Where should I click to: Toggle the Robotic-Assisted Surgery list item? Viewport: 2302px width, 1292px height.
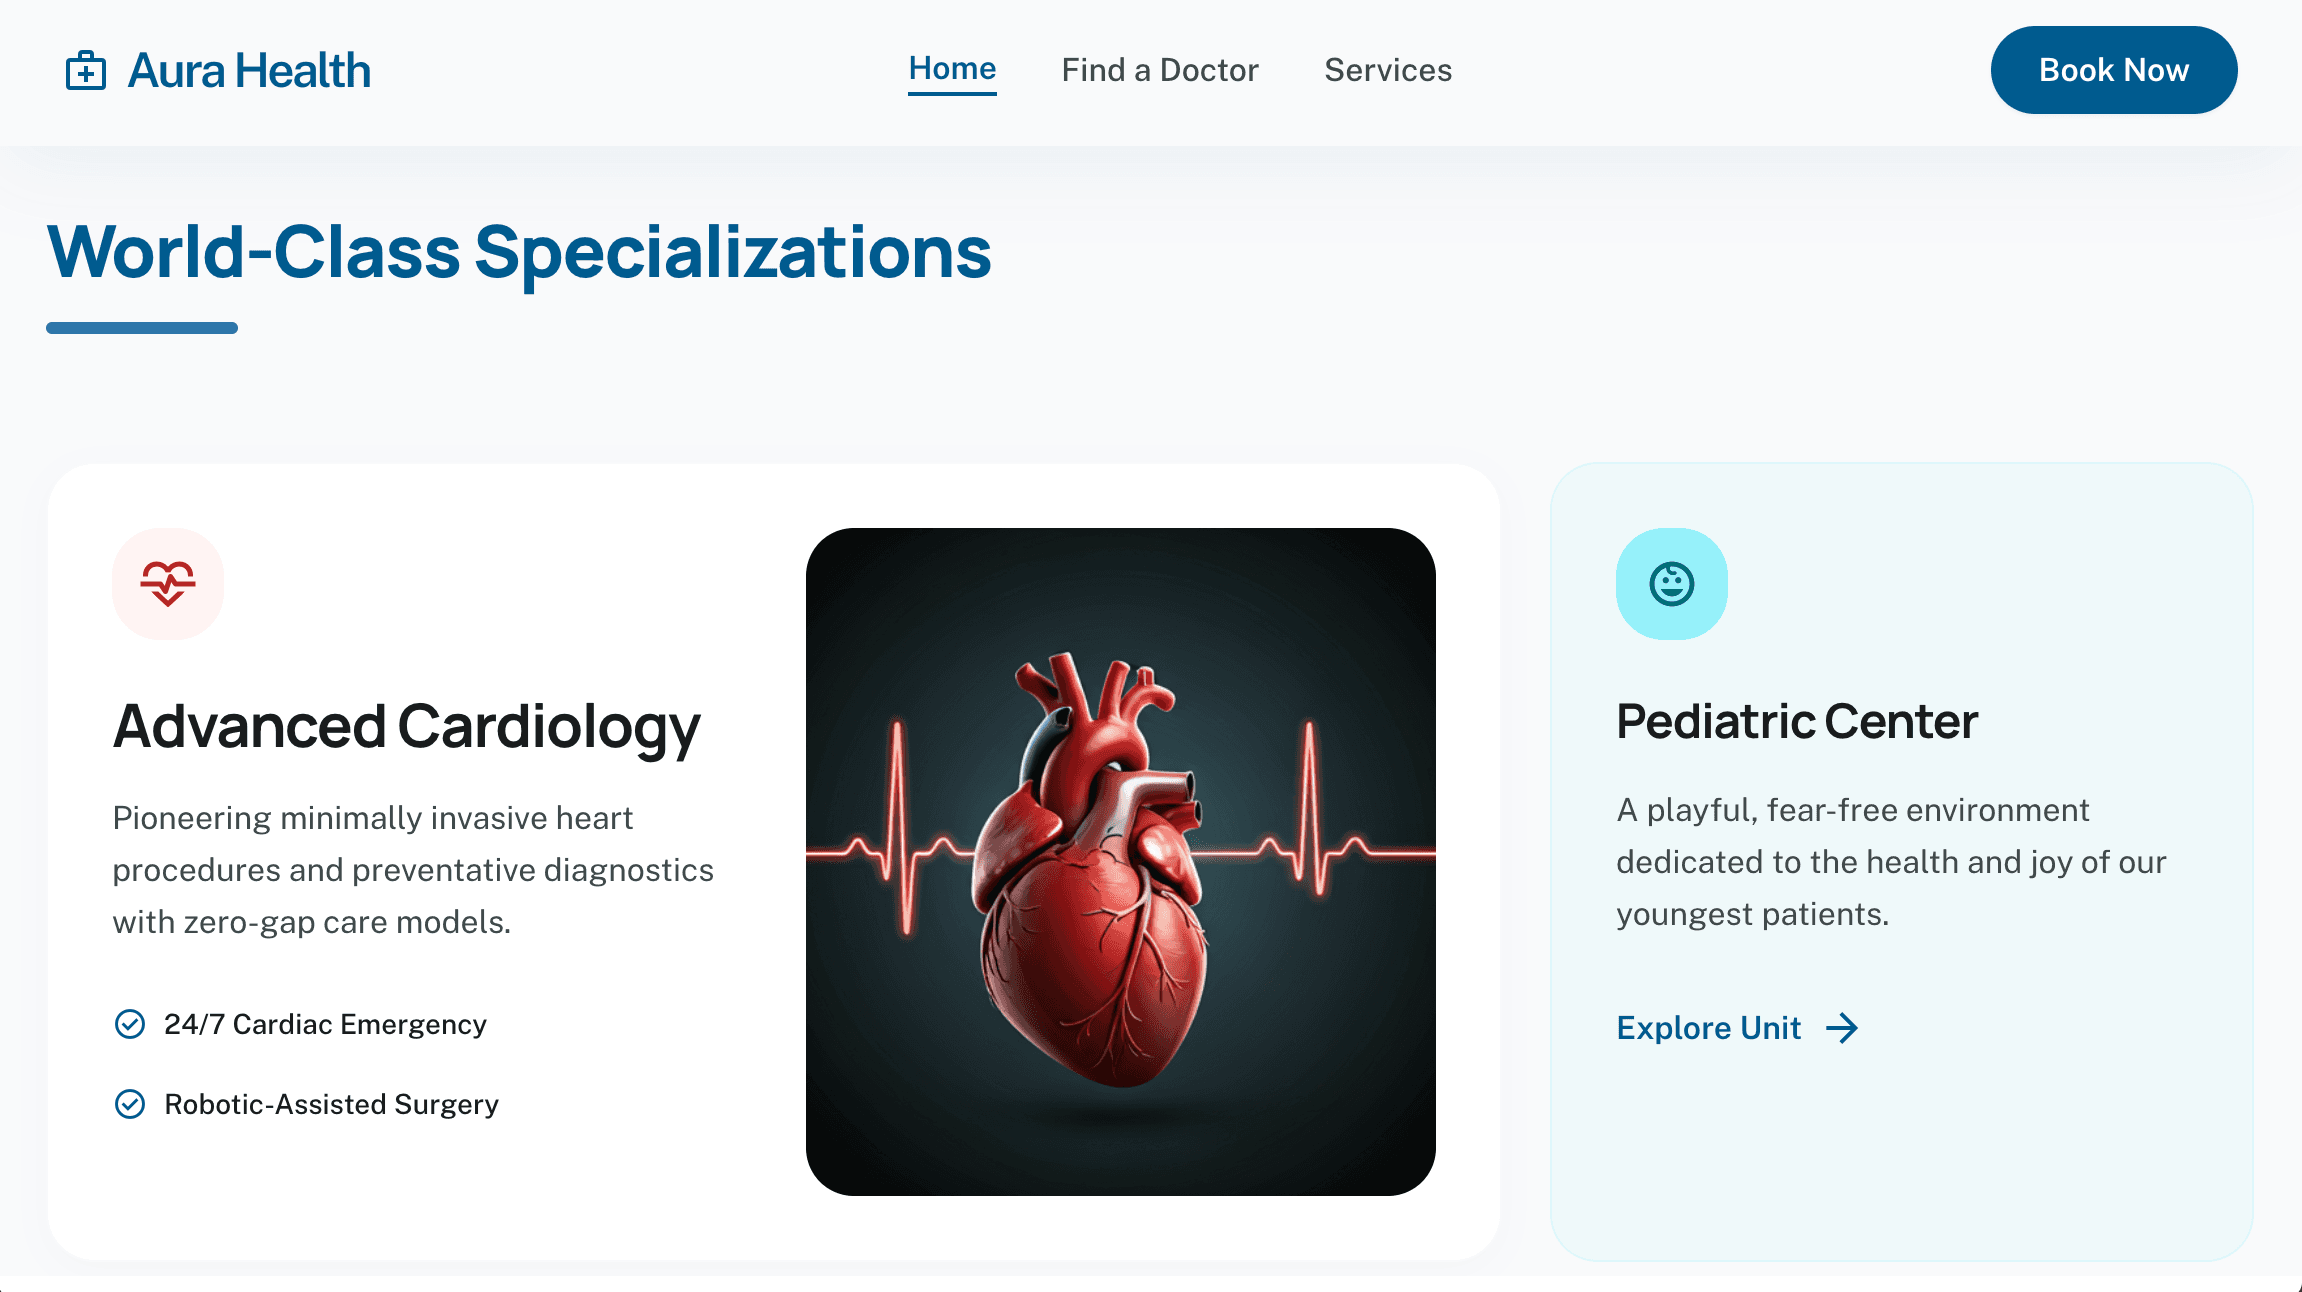coord(330,1104)
